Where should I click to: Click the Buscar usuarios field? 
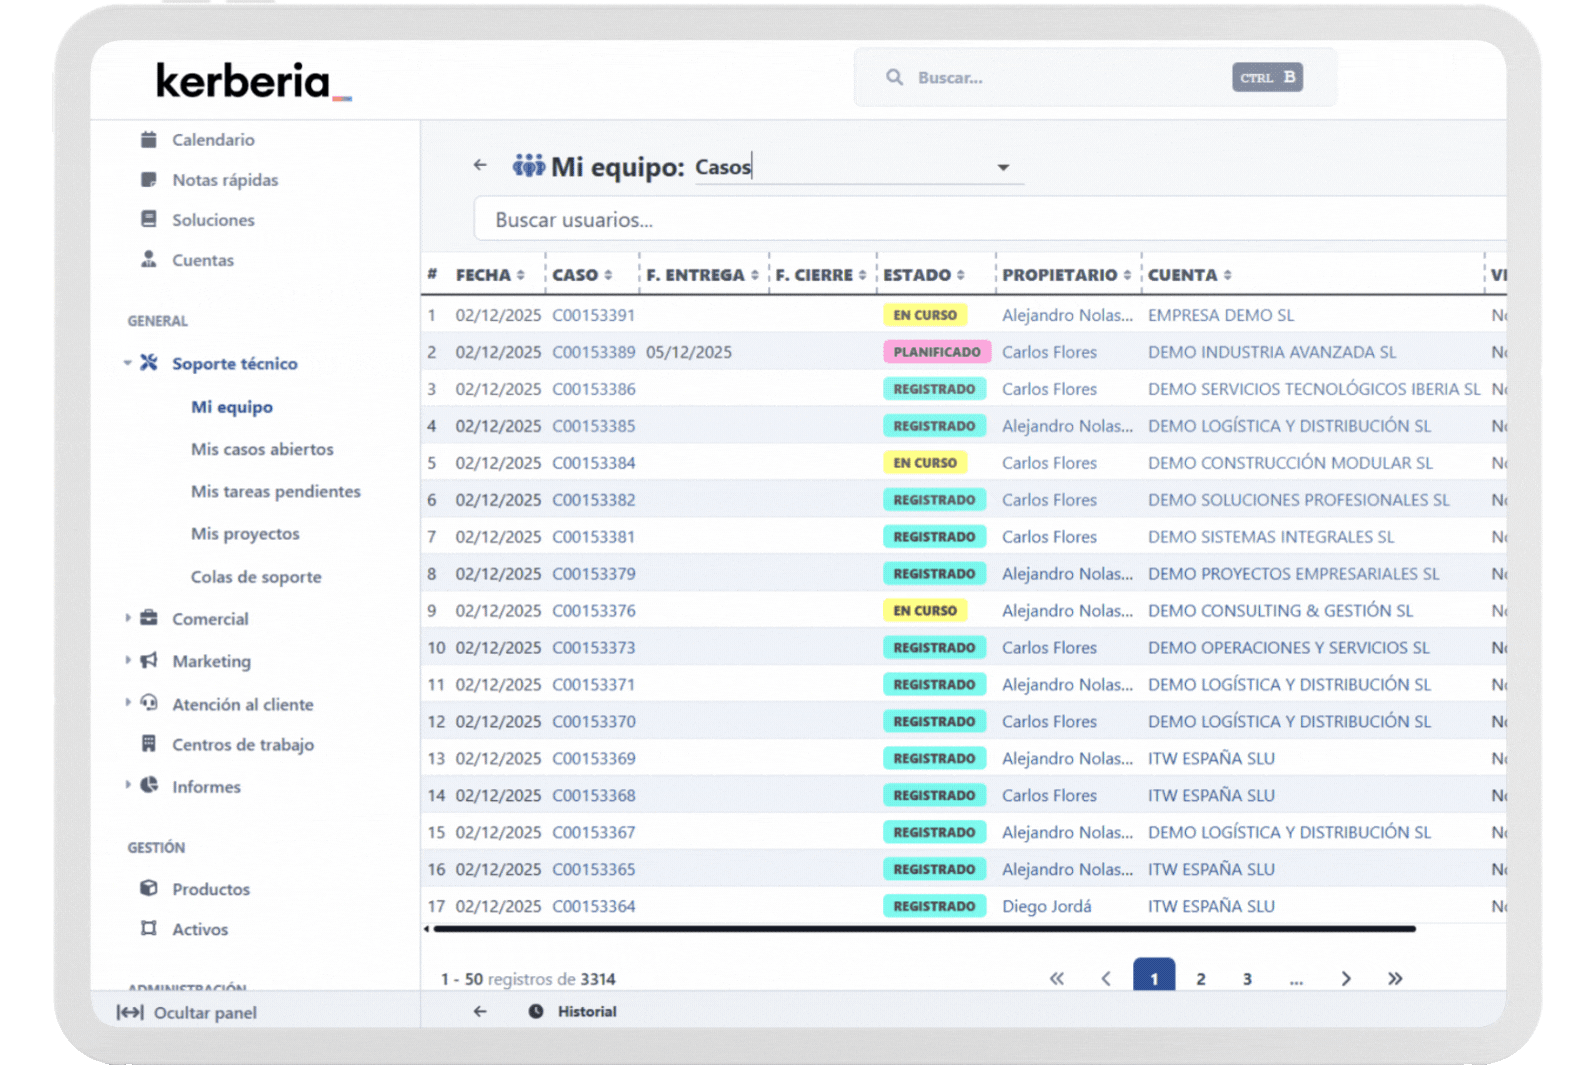[x=990, y=220]
